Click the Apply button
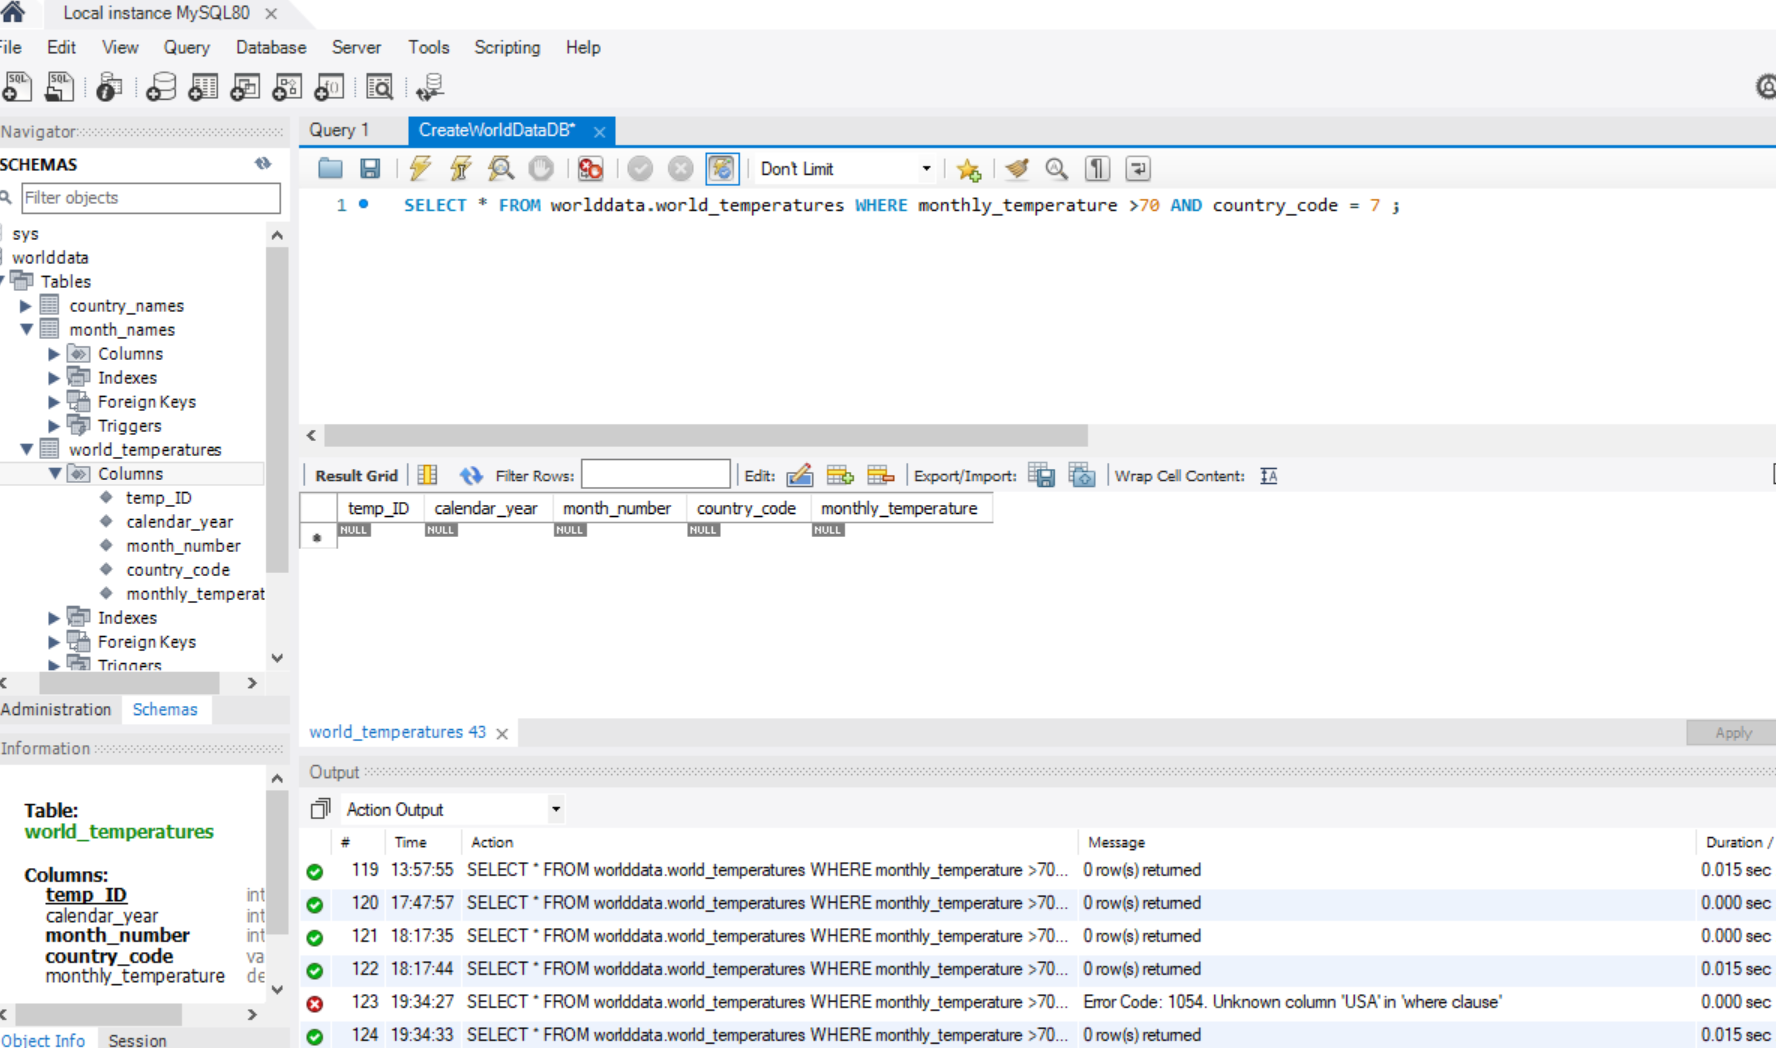This screenshot has height=1048, width=1776. (1732, 732)
